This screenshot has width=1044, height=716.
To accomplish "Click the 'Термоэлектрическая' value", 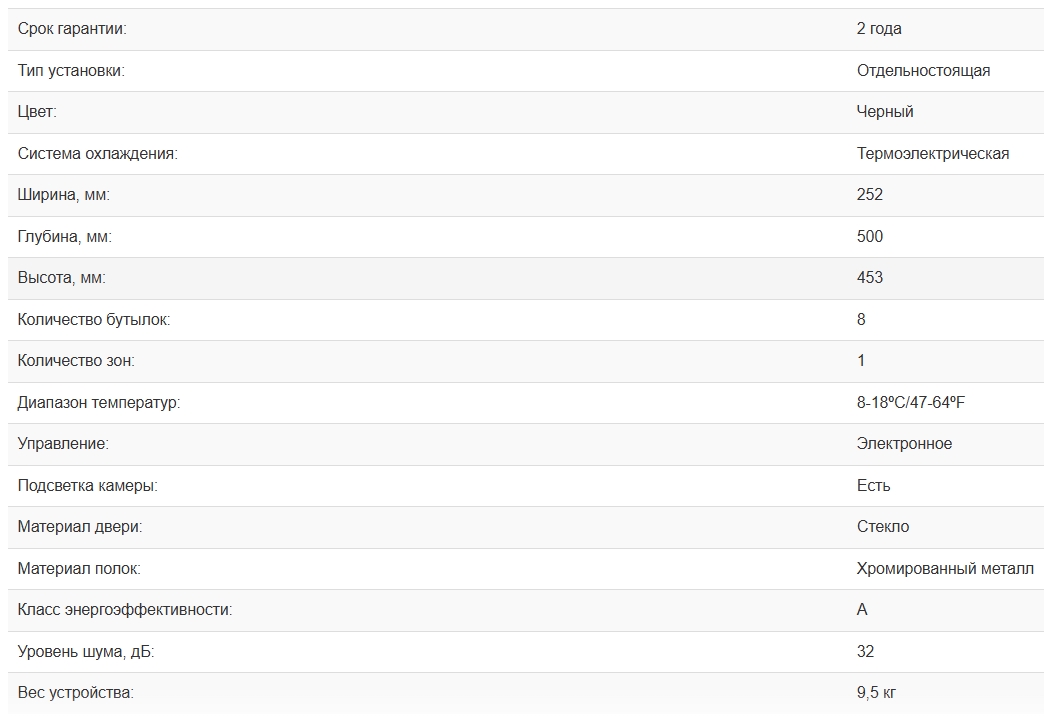I will pyautogui.click(x=932, y=153).
